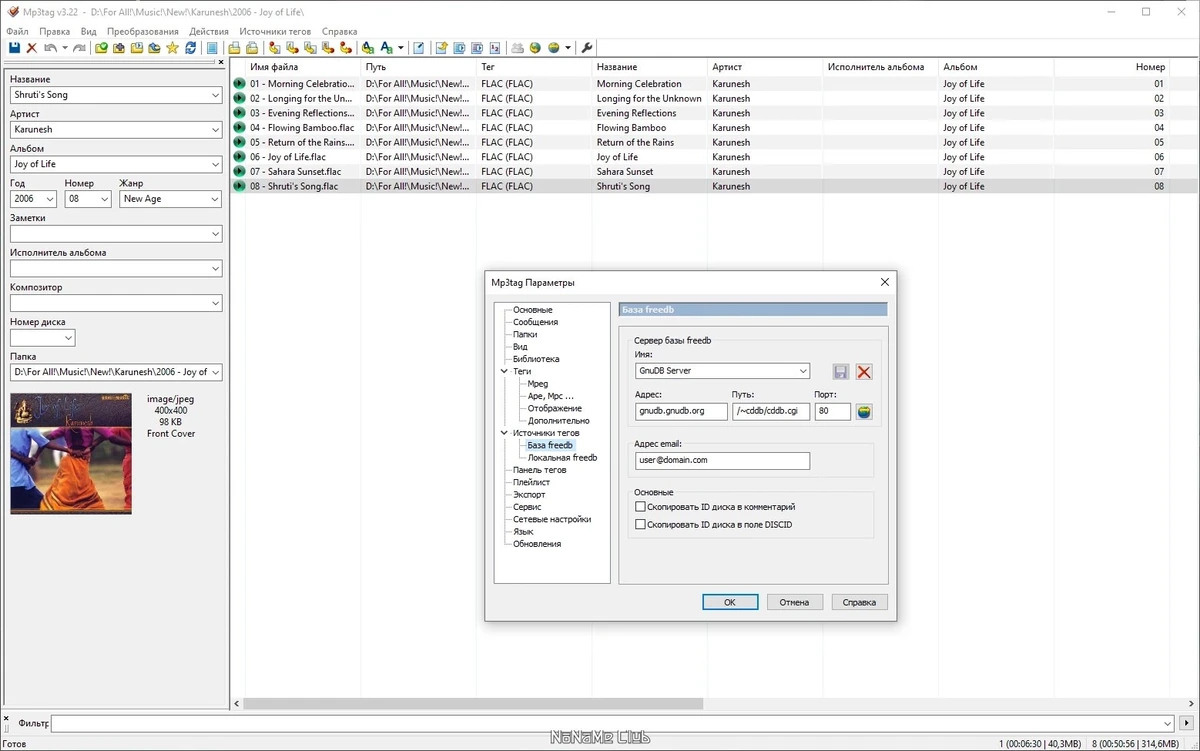Enable copying disc ID to DISCID field
Image resolution: width=1200 pixels, height=751 pixels.
click(x=641, y=524)
